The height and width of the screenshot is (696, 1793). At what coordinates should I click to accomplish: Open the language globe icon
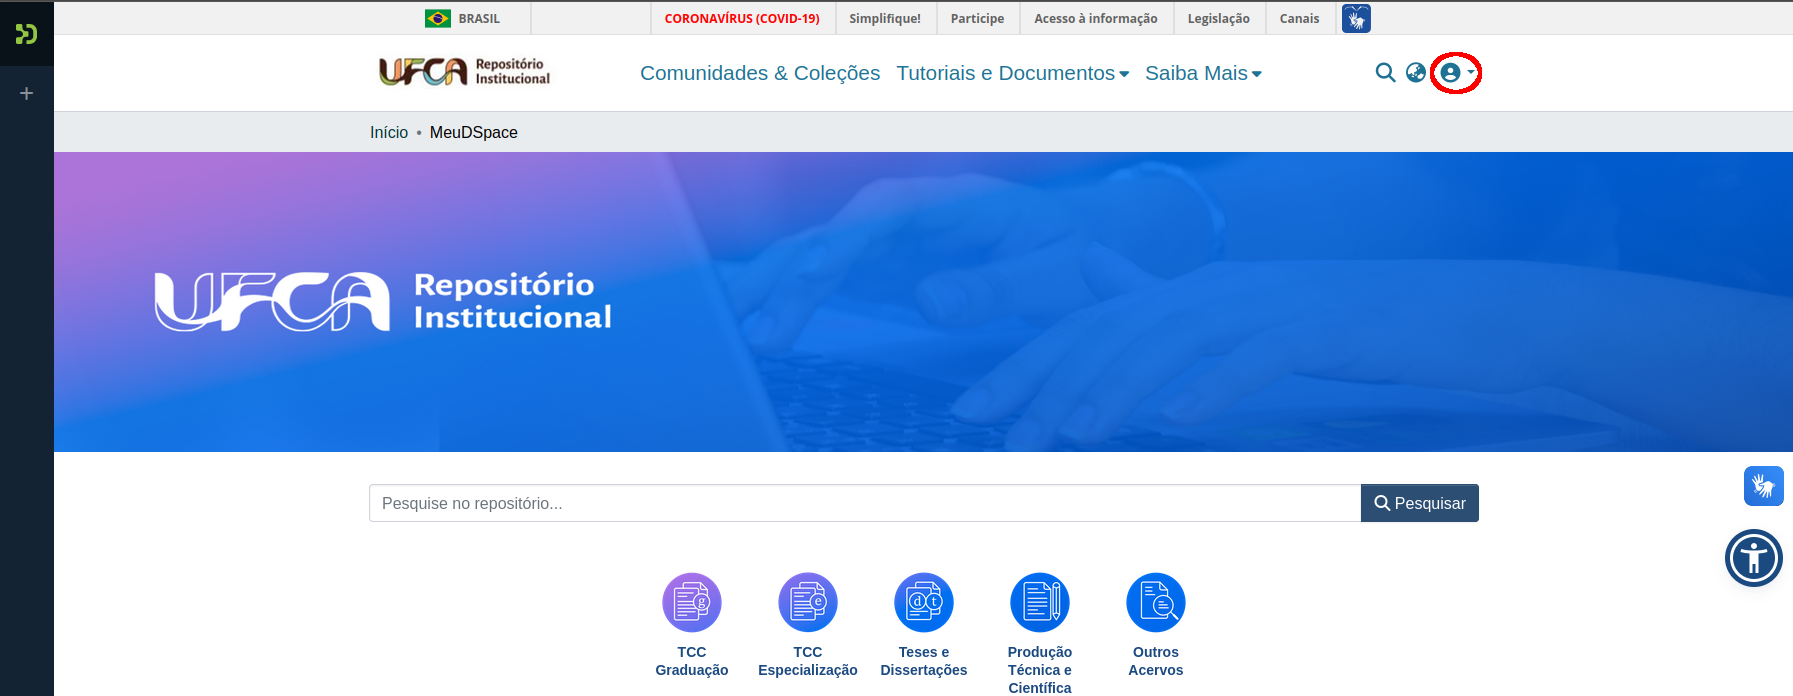[1416, 72]
